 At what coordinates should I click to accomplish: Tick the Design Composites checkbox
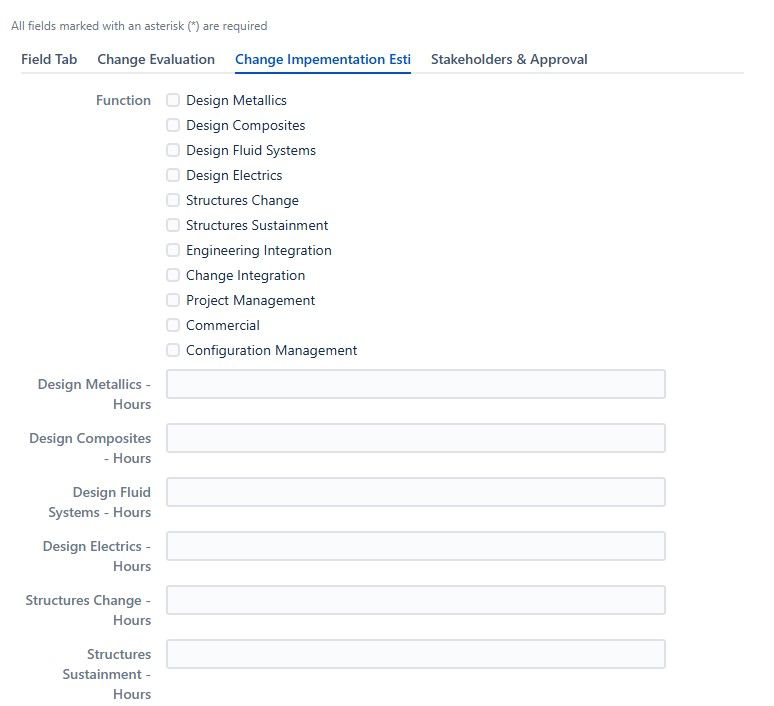(x=173, y=125)
